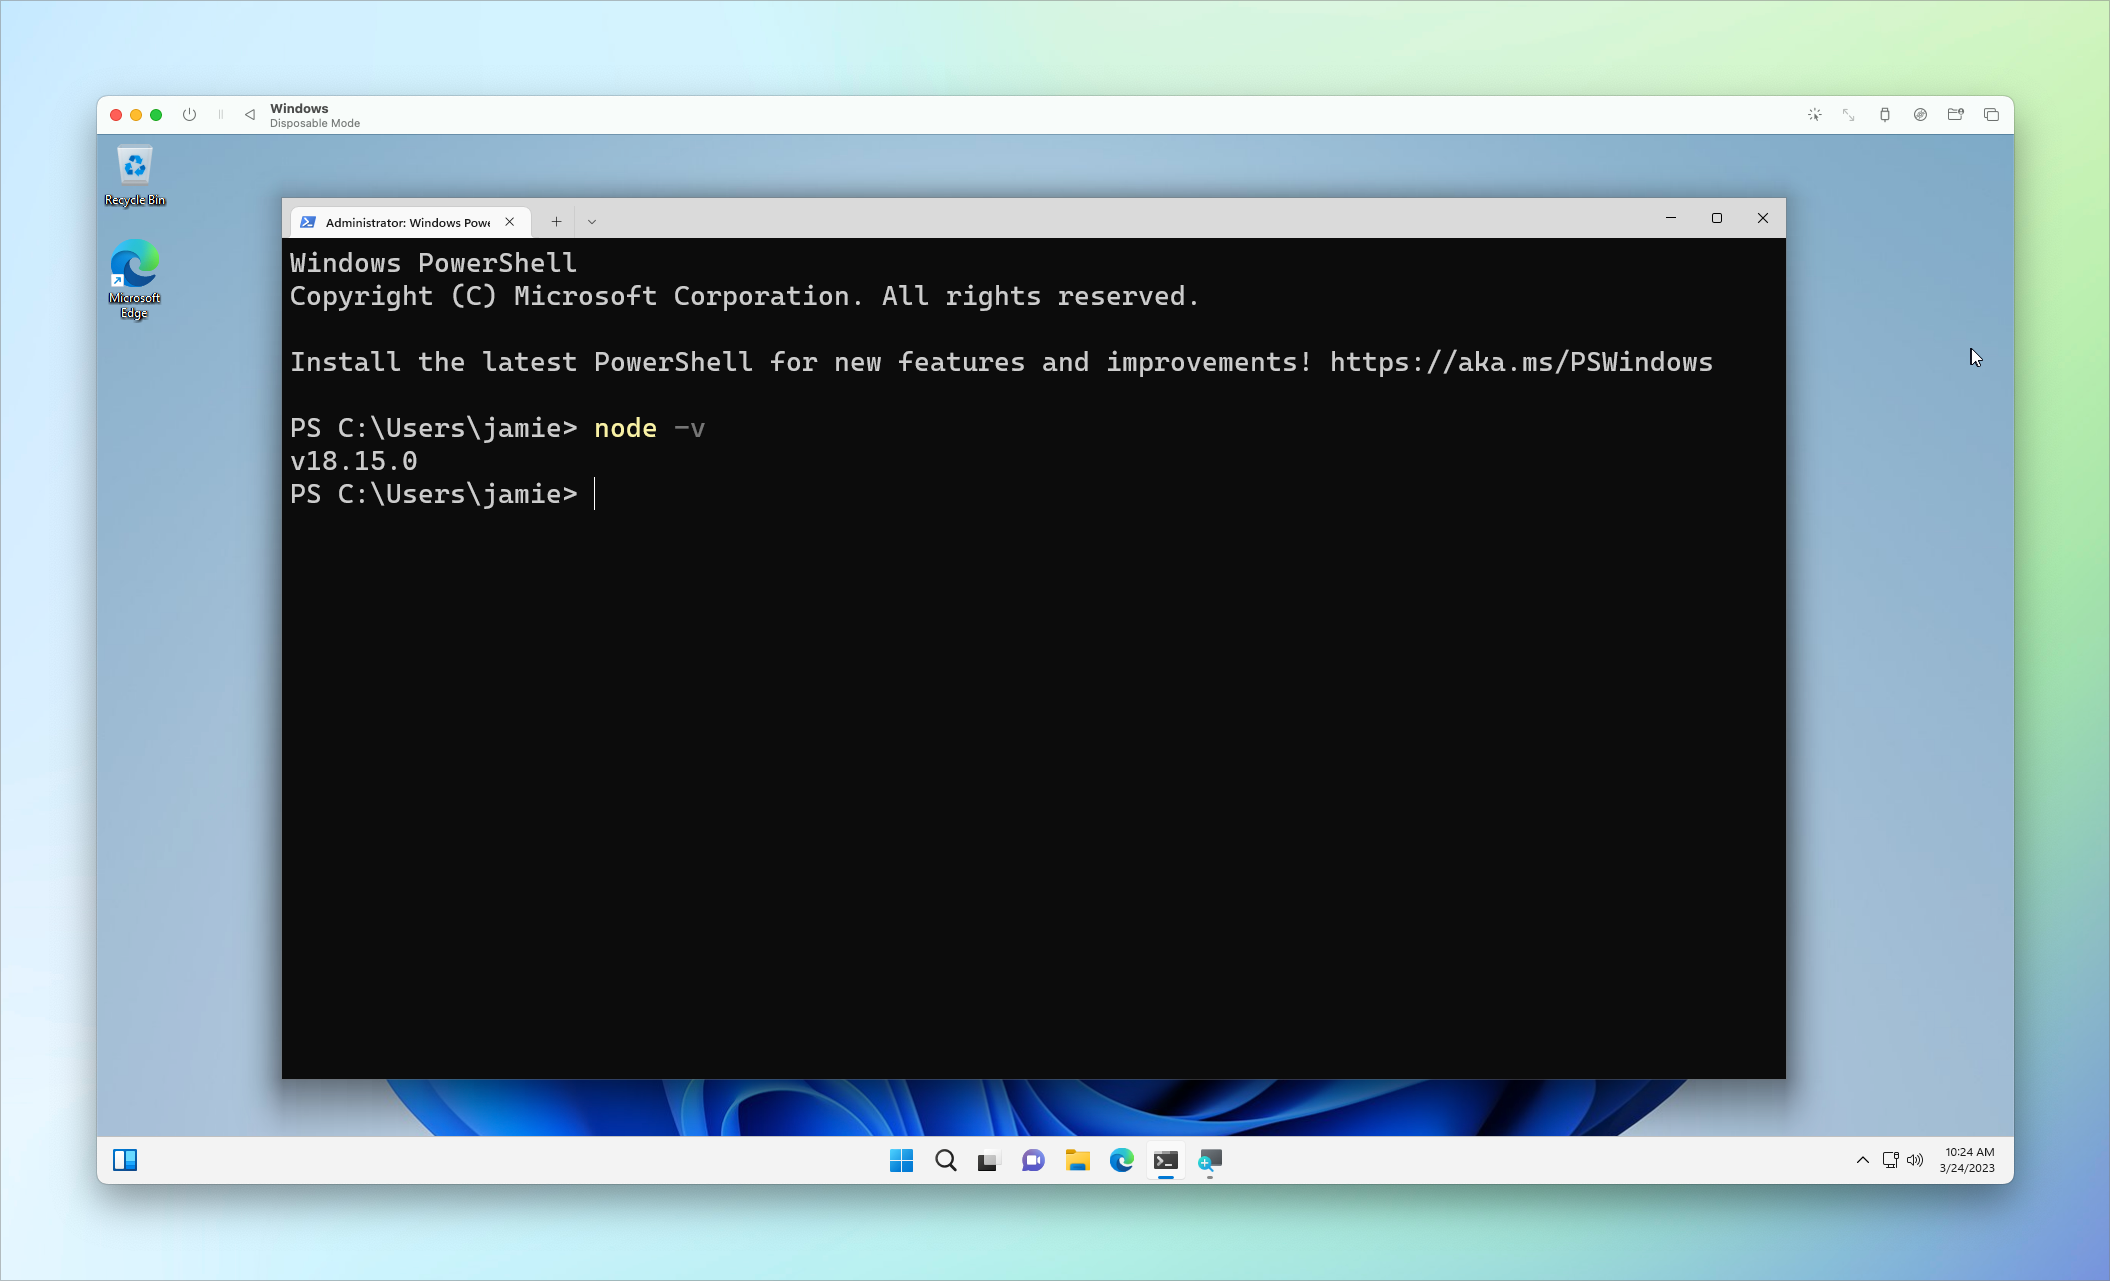Click the volume icon in the system tray
The height and width of the screenshot is (1281, 2110).
click(1916, 1160)
